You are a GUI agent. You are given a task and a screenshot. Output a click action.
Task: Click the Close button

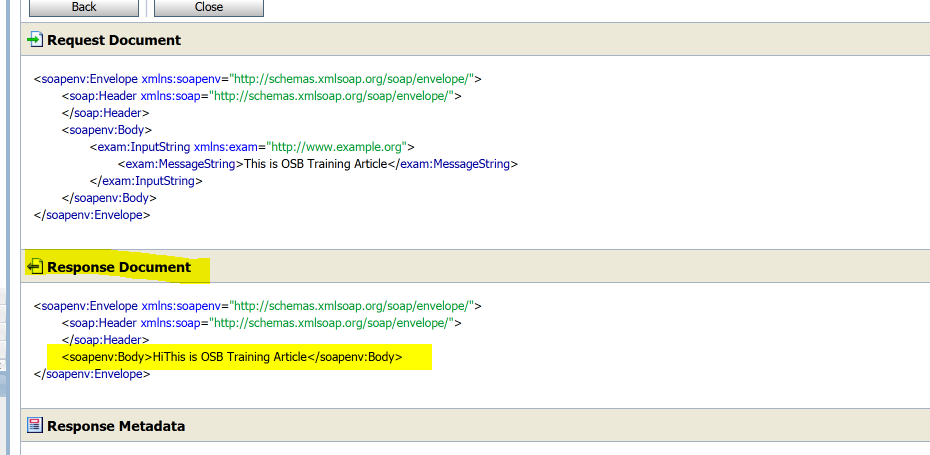(x=209, y=7)
